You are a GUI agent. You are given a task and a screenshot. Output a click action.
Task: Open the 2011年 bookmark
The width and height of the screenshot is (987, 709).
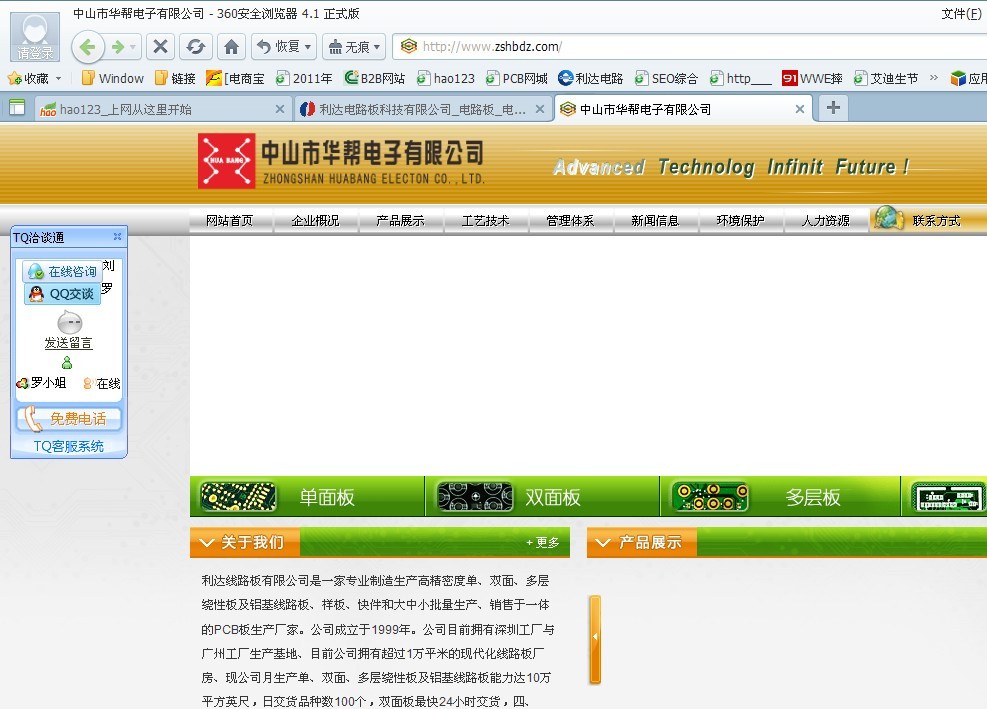304,79
